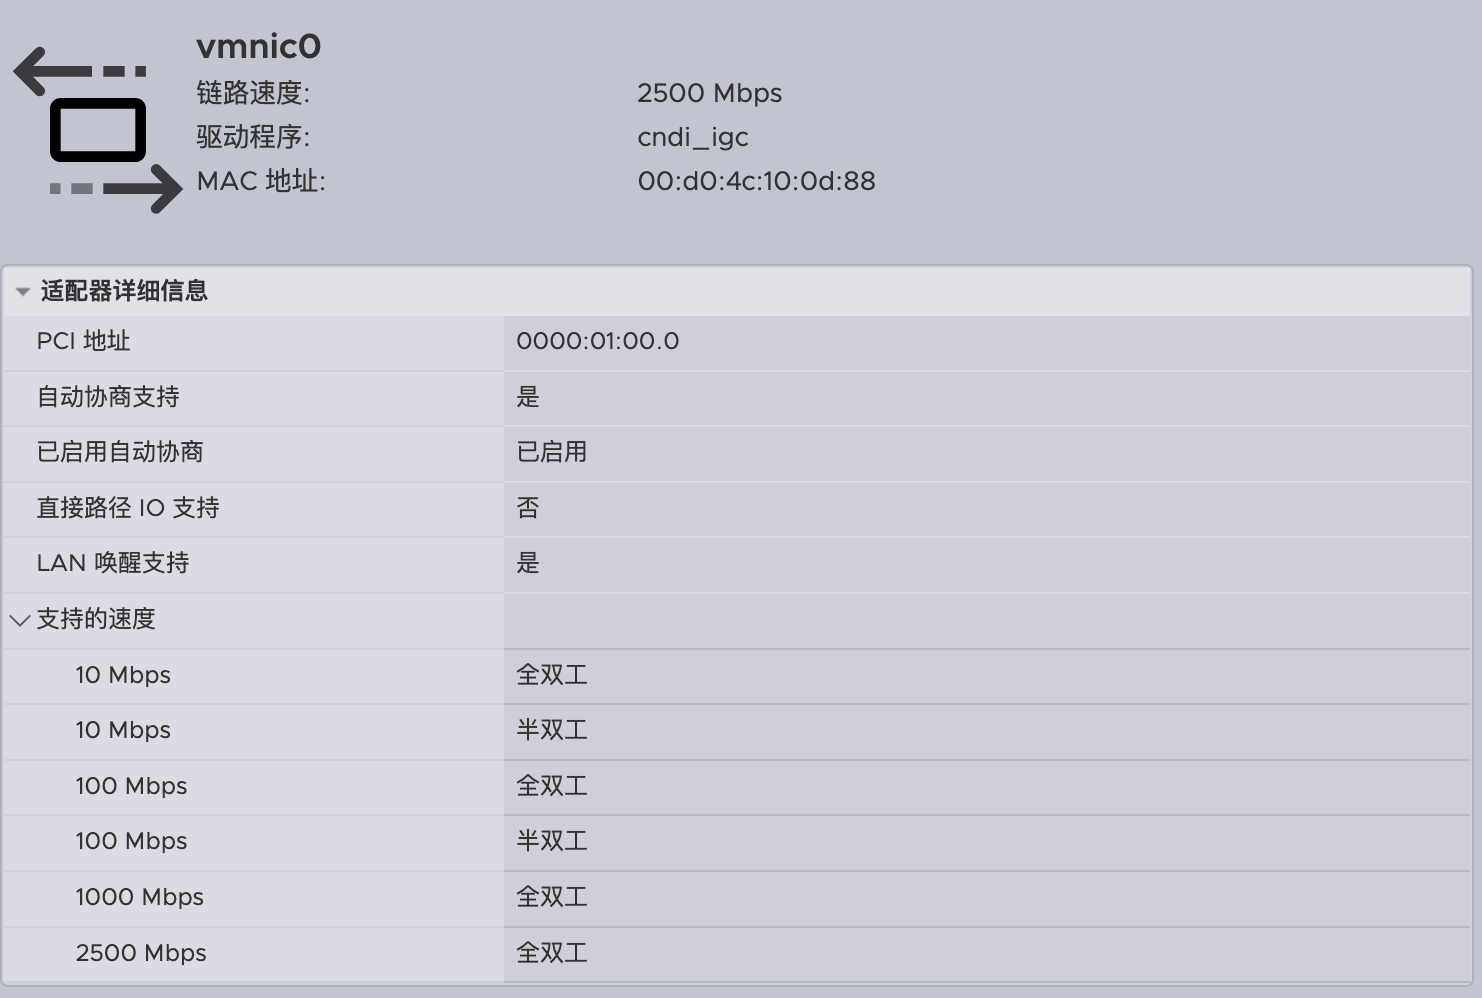
Task: Select the 10 Mbps 半双工 speed row
Action: click(x=123, y=730)
